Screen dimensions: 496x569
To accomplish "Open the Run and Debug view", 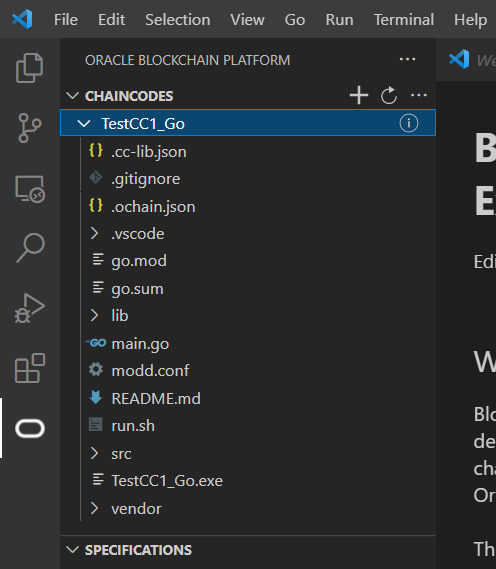I will click(29, 308).
